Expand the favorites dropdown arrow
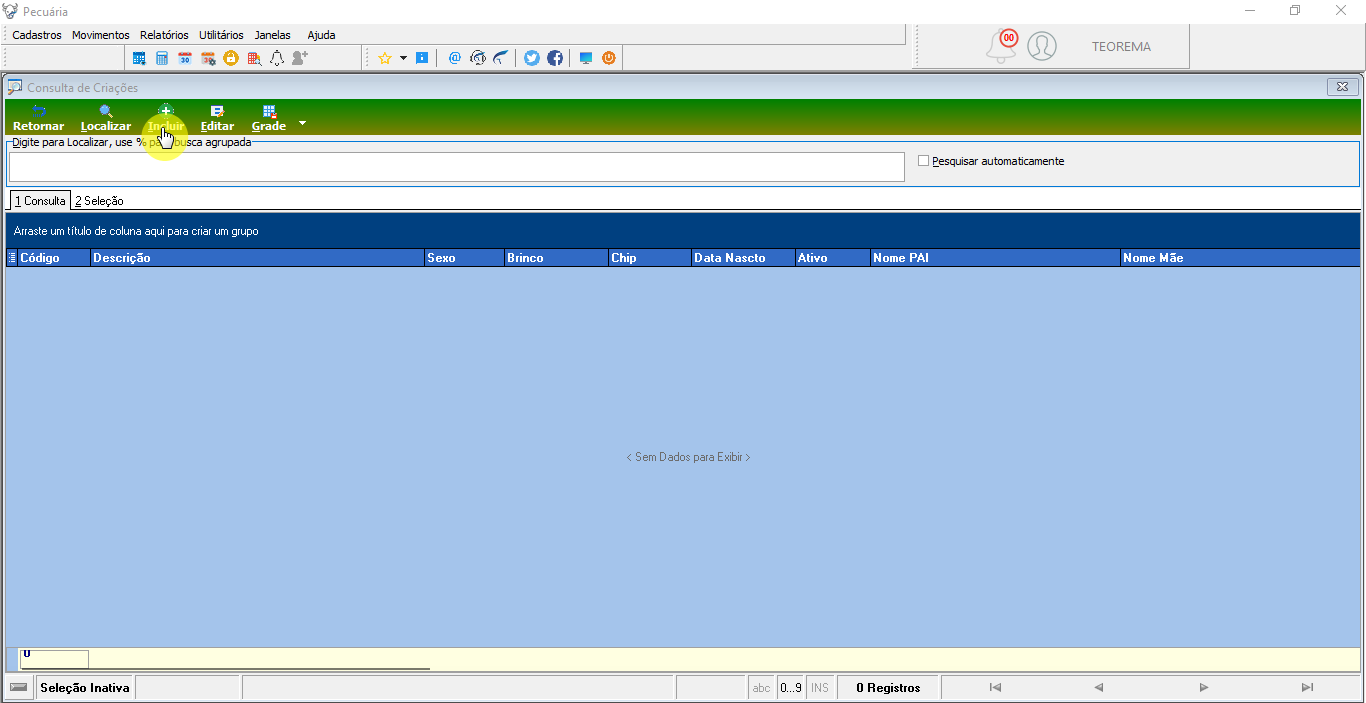 tap(403, 58)
